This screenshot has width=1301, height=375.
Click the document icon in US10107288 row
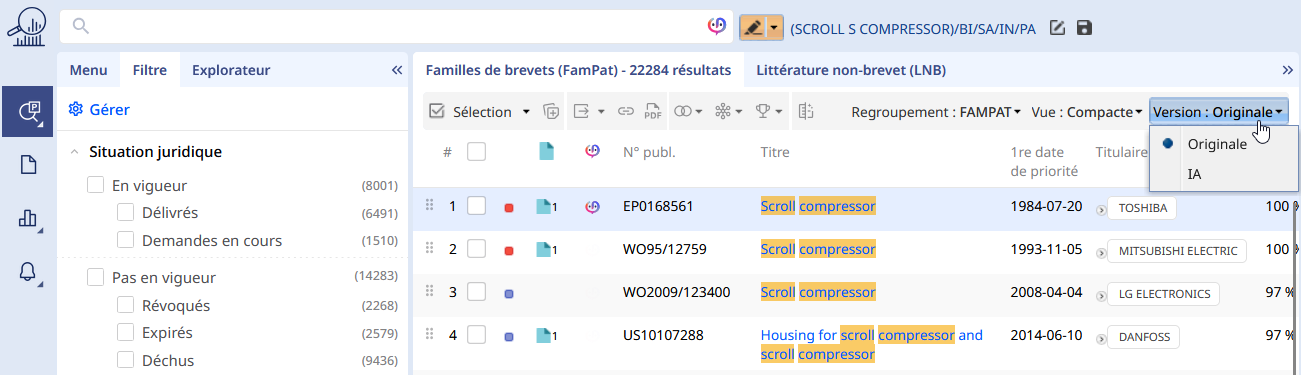pos(543,336)
